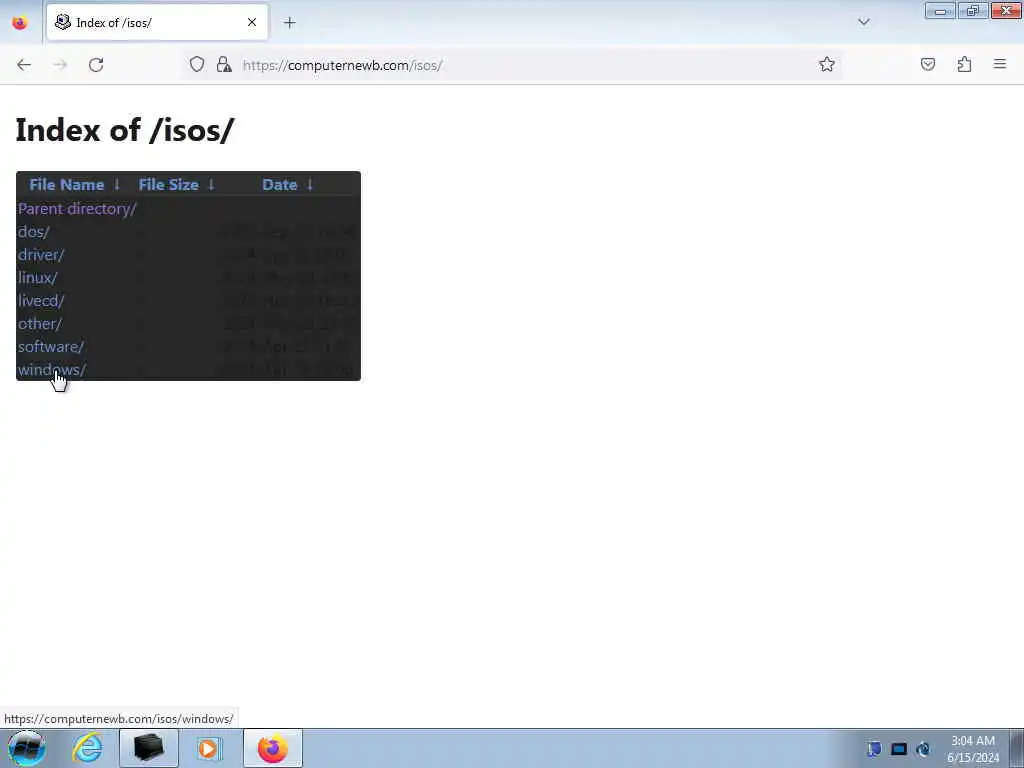Click the address bar URL

(342, 65)
